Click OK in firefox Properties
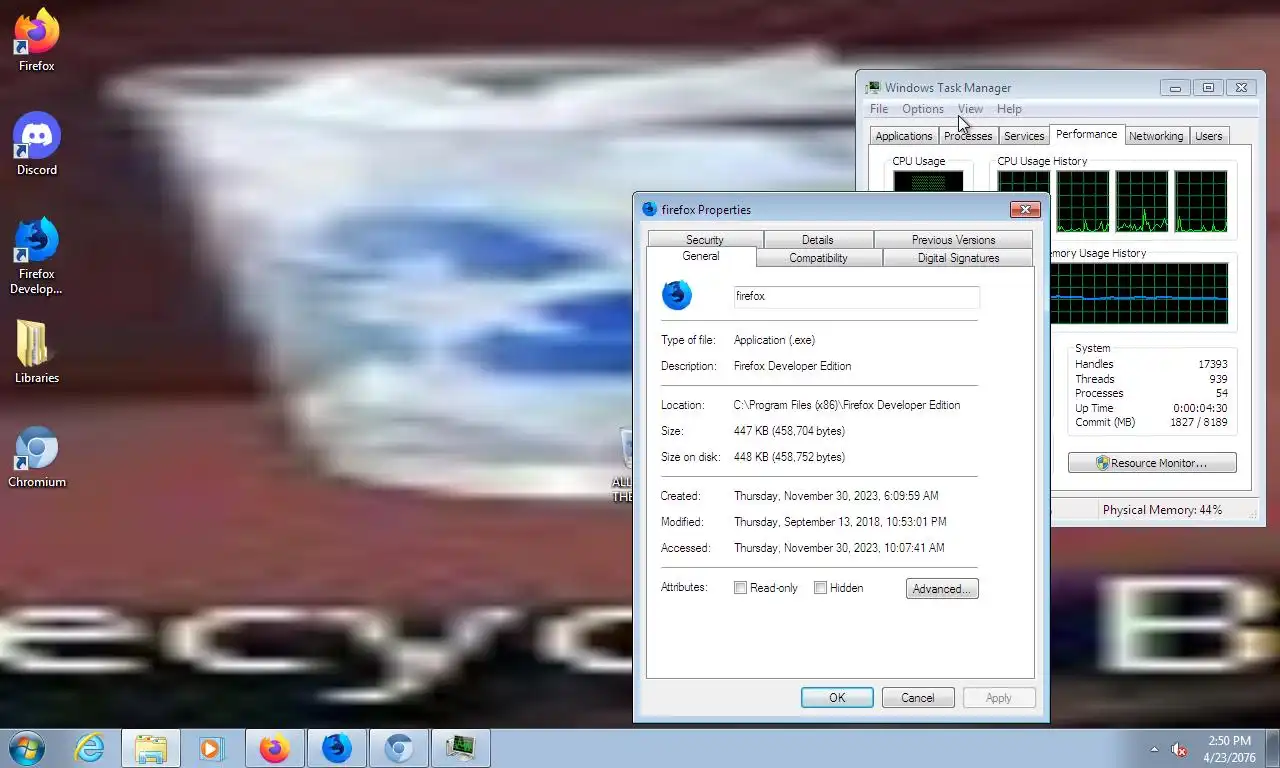1280x768 pixels. 837,698
